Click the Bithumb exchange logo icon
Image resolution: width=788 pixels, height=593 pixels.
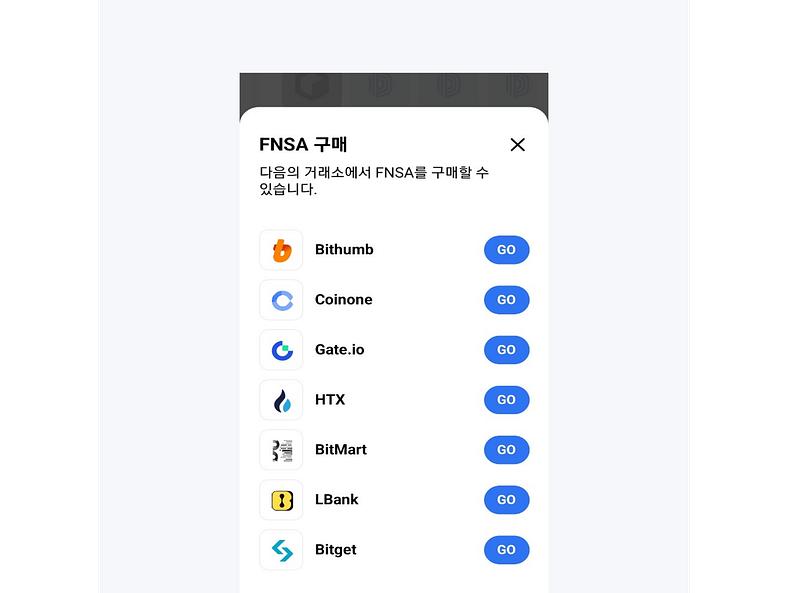click(x=281, y=250)
